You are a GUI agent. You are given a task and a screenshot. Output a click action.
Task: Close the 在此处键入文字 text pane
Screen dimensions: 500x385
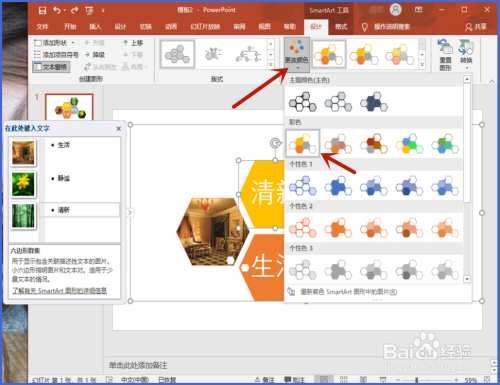[119, 129]
